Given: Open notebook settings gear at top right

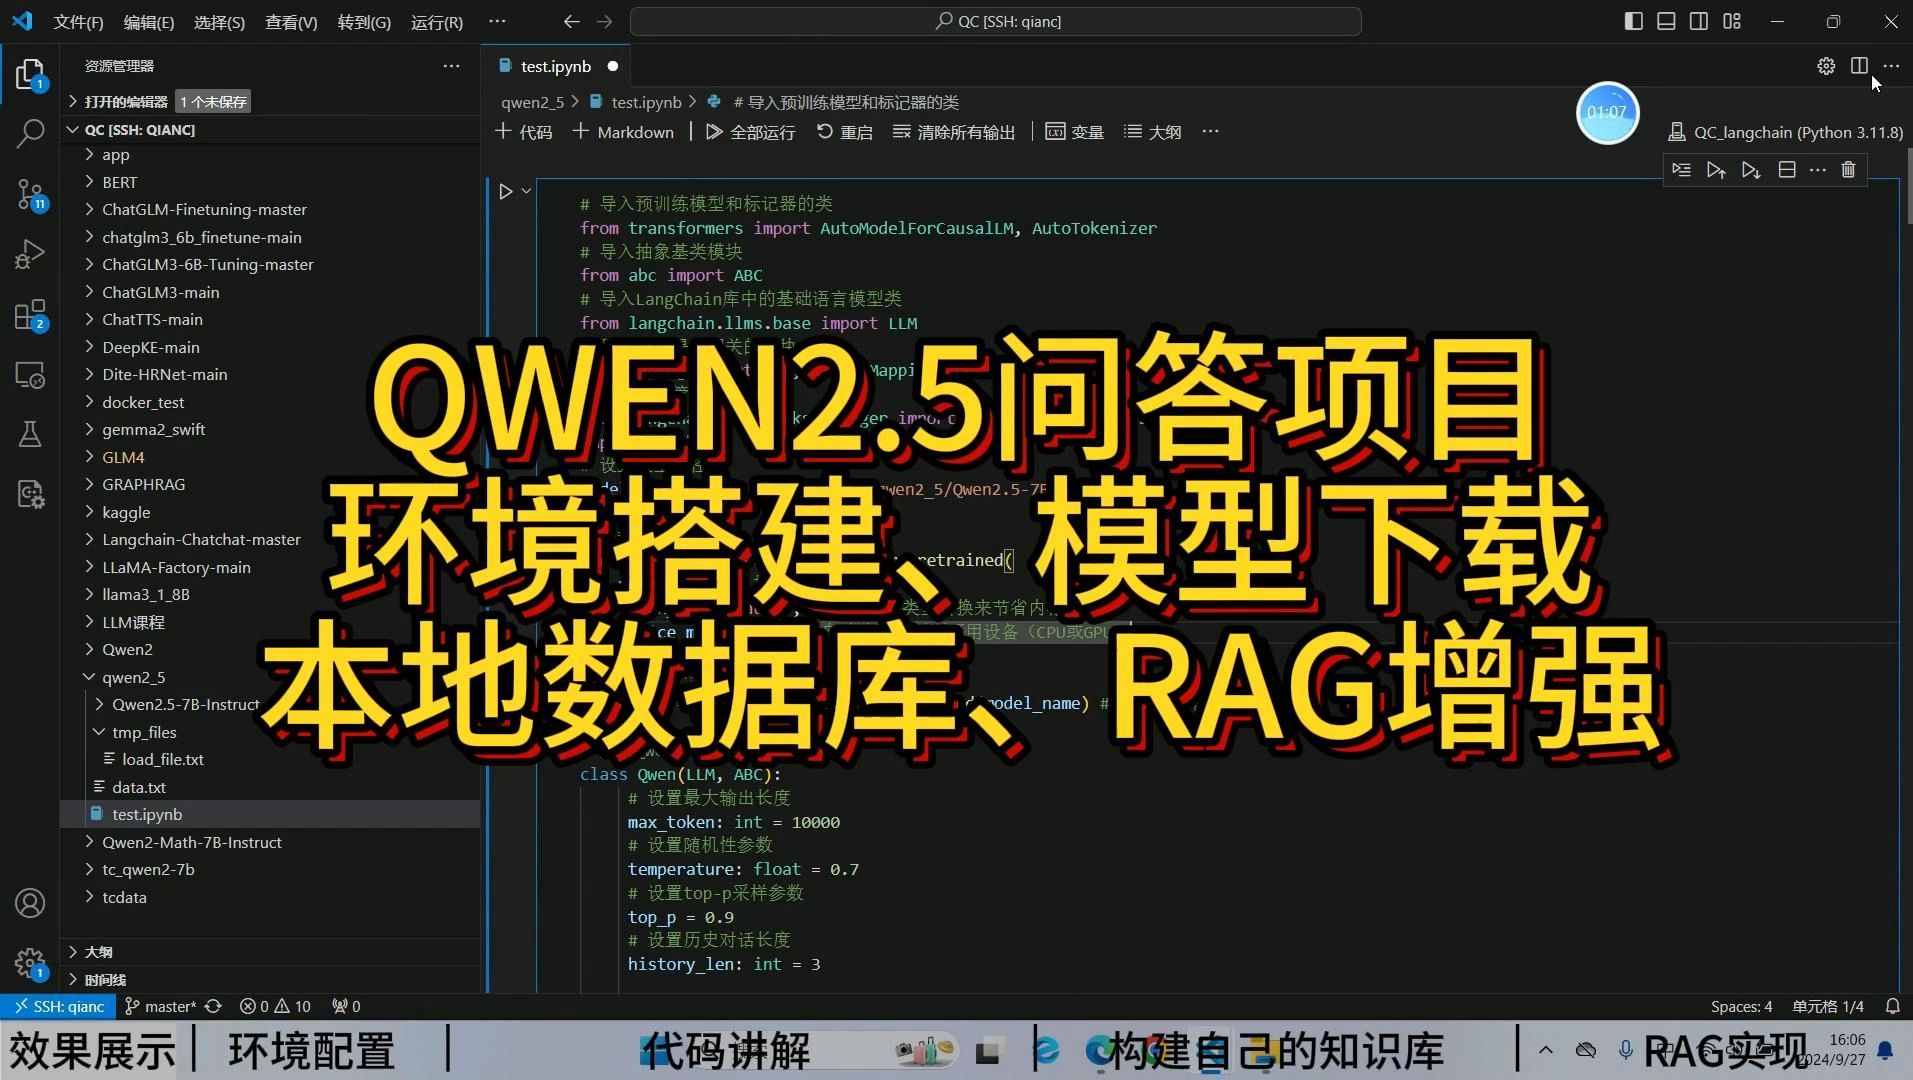Looking at the screenshot, I should pos(1826,66).
